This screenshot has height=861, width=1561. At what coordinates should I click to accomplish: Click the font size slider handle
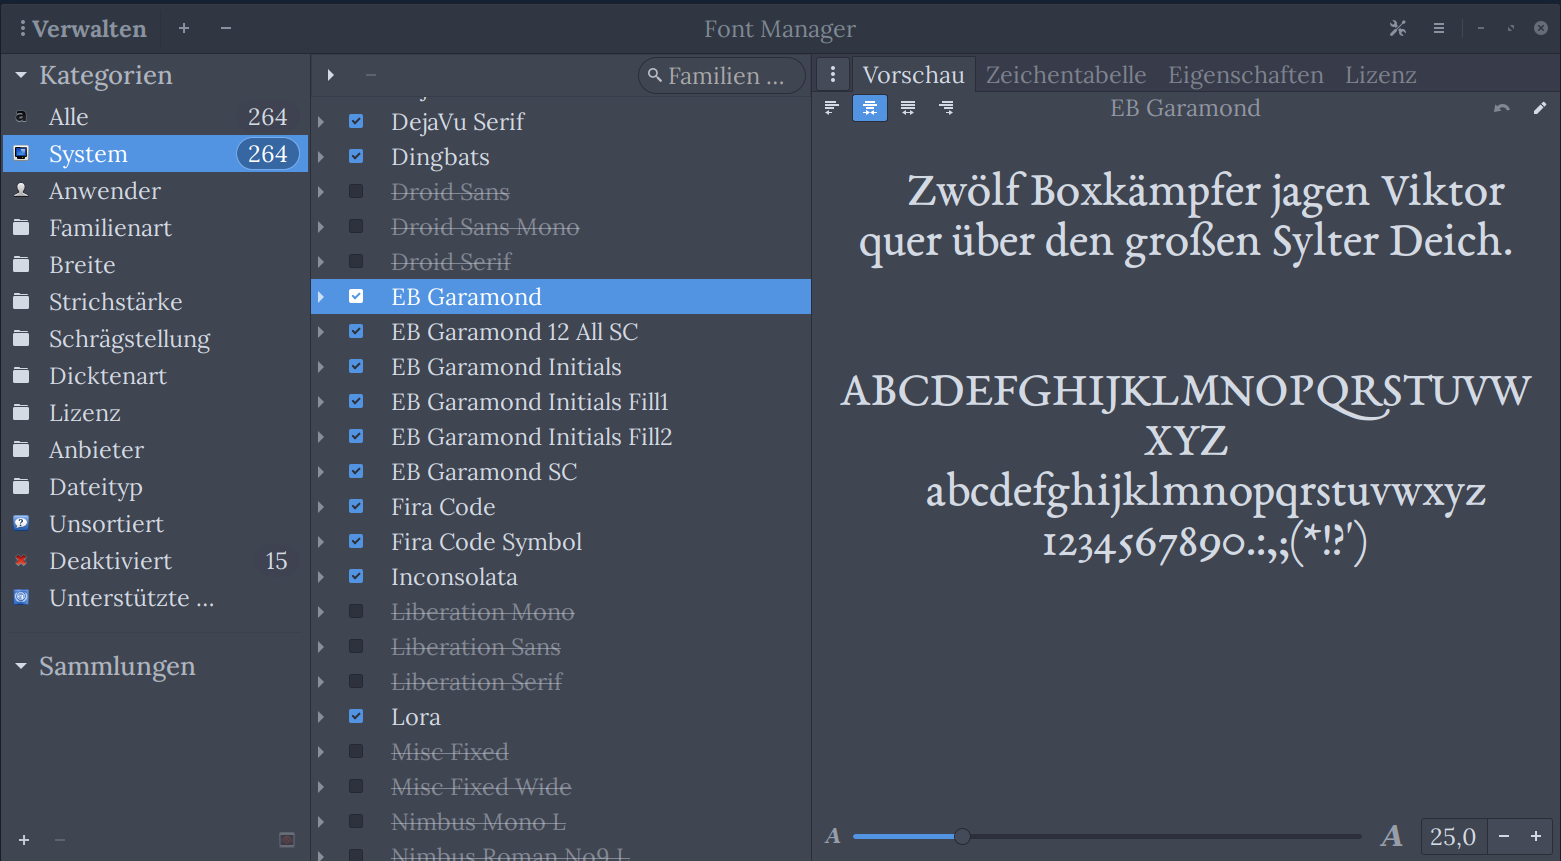click(x=961, y=836)
